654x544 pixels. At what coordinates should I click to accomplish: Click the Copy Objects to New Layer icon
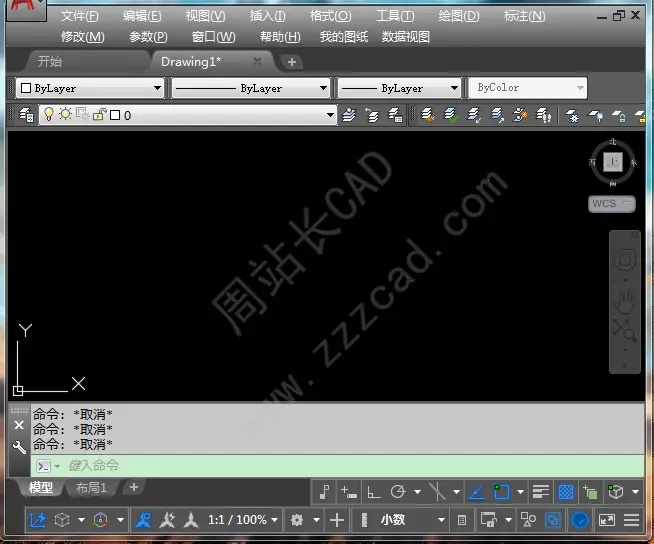click(x=520, y=115)
